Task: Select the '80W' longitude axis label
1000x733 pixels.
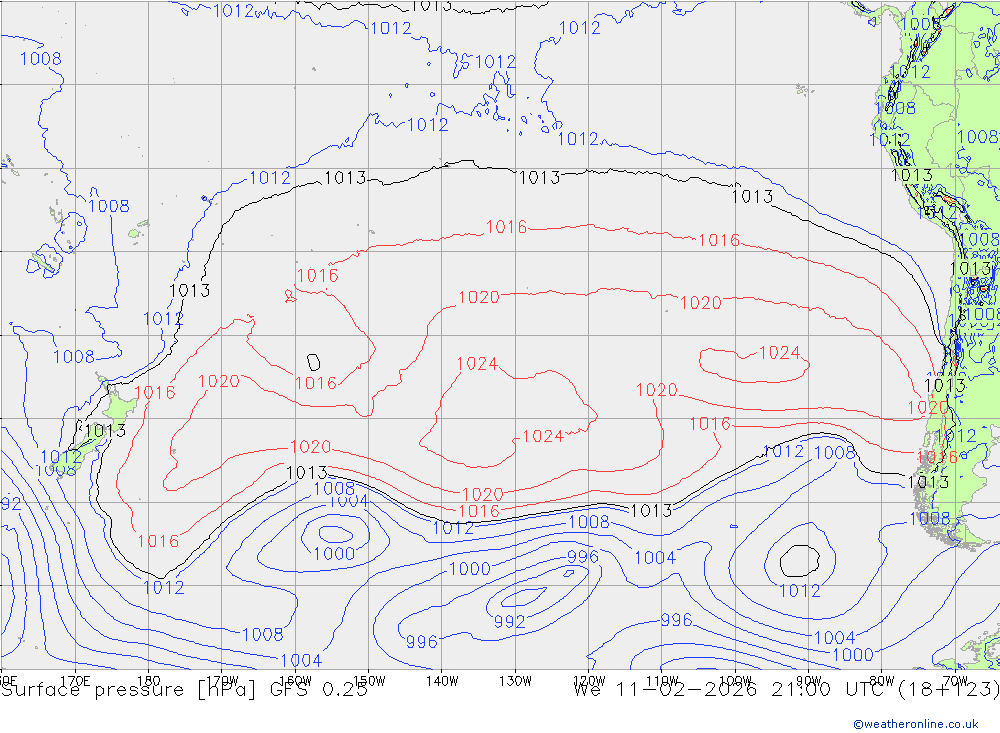Action: point(882,680)
